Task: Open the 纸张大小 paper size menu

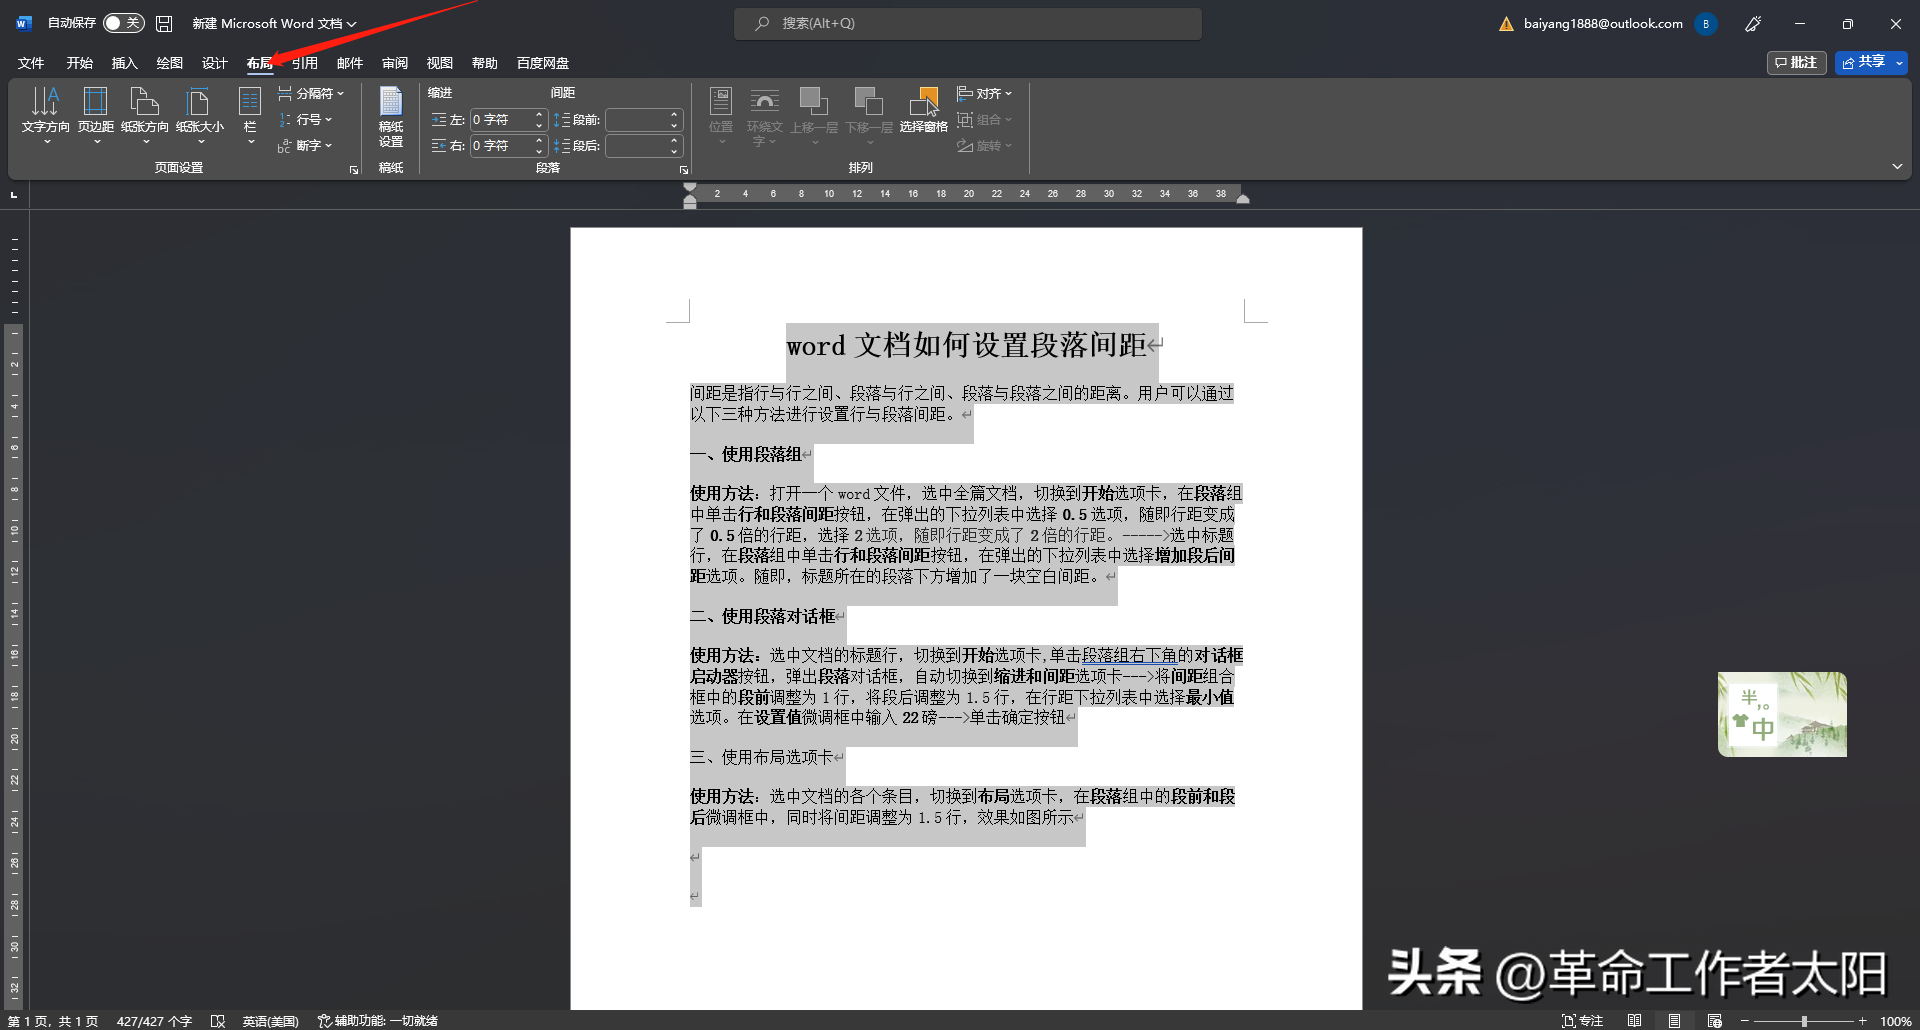Action: coord(200,114)
